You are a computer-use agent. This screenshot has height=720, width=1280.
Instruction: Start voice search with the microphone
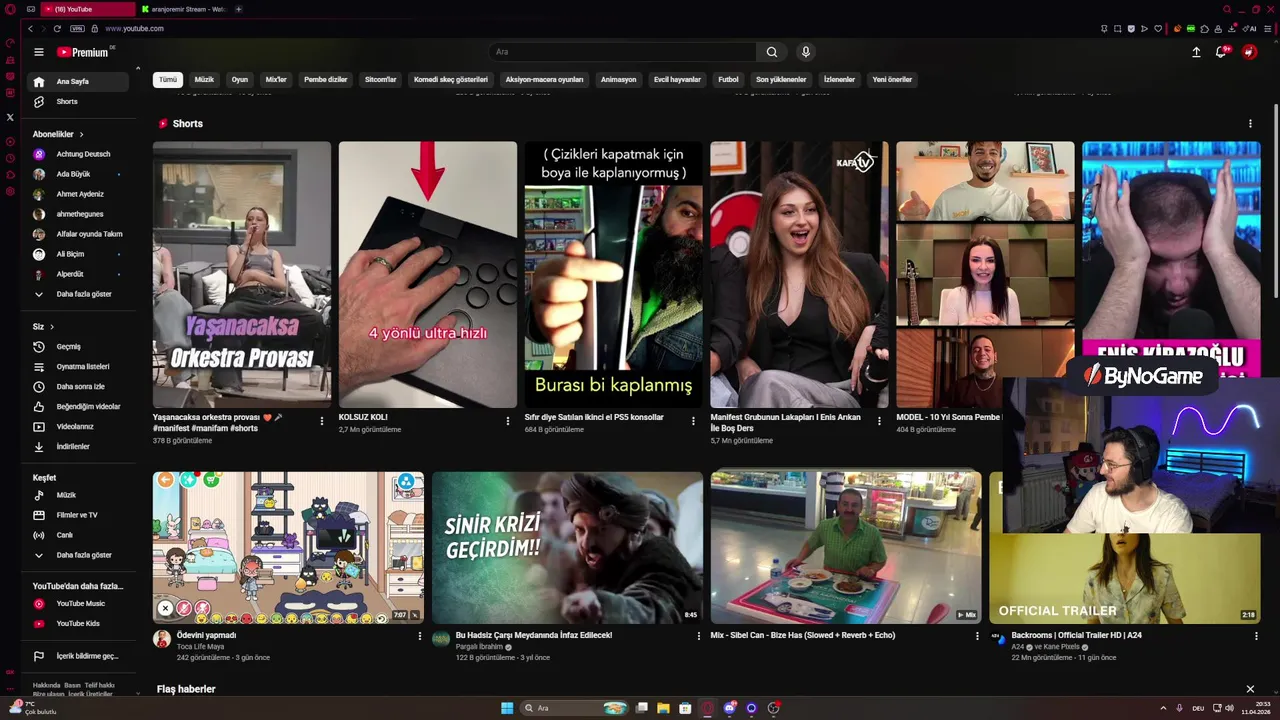(806, 52)
